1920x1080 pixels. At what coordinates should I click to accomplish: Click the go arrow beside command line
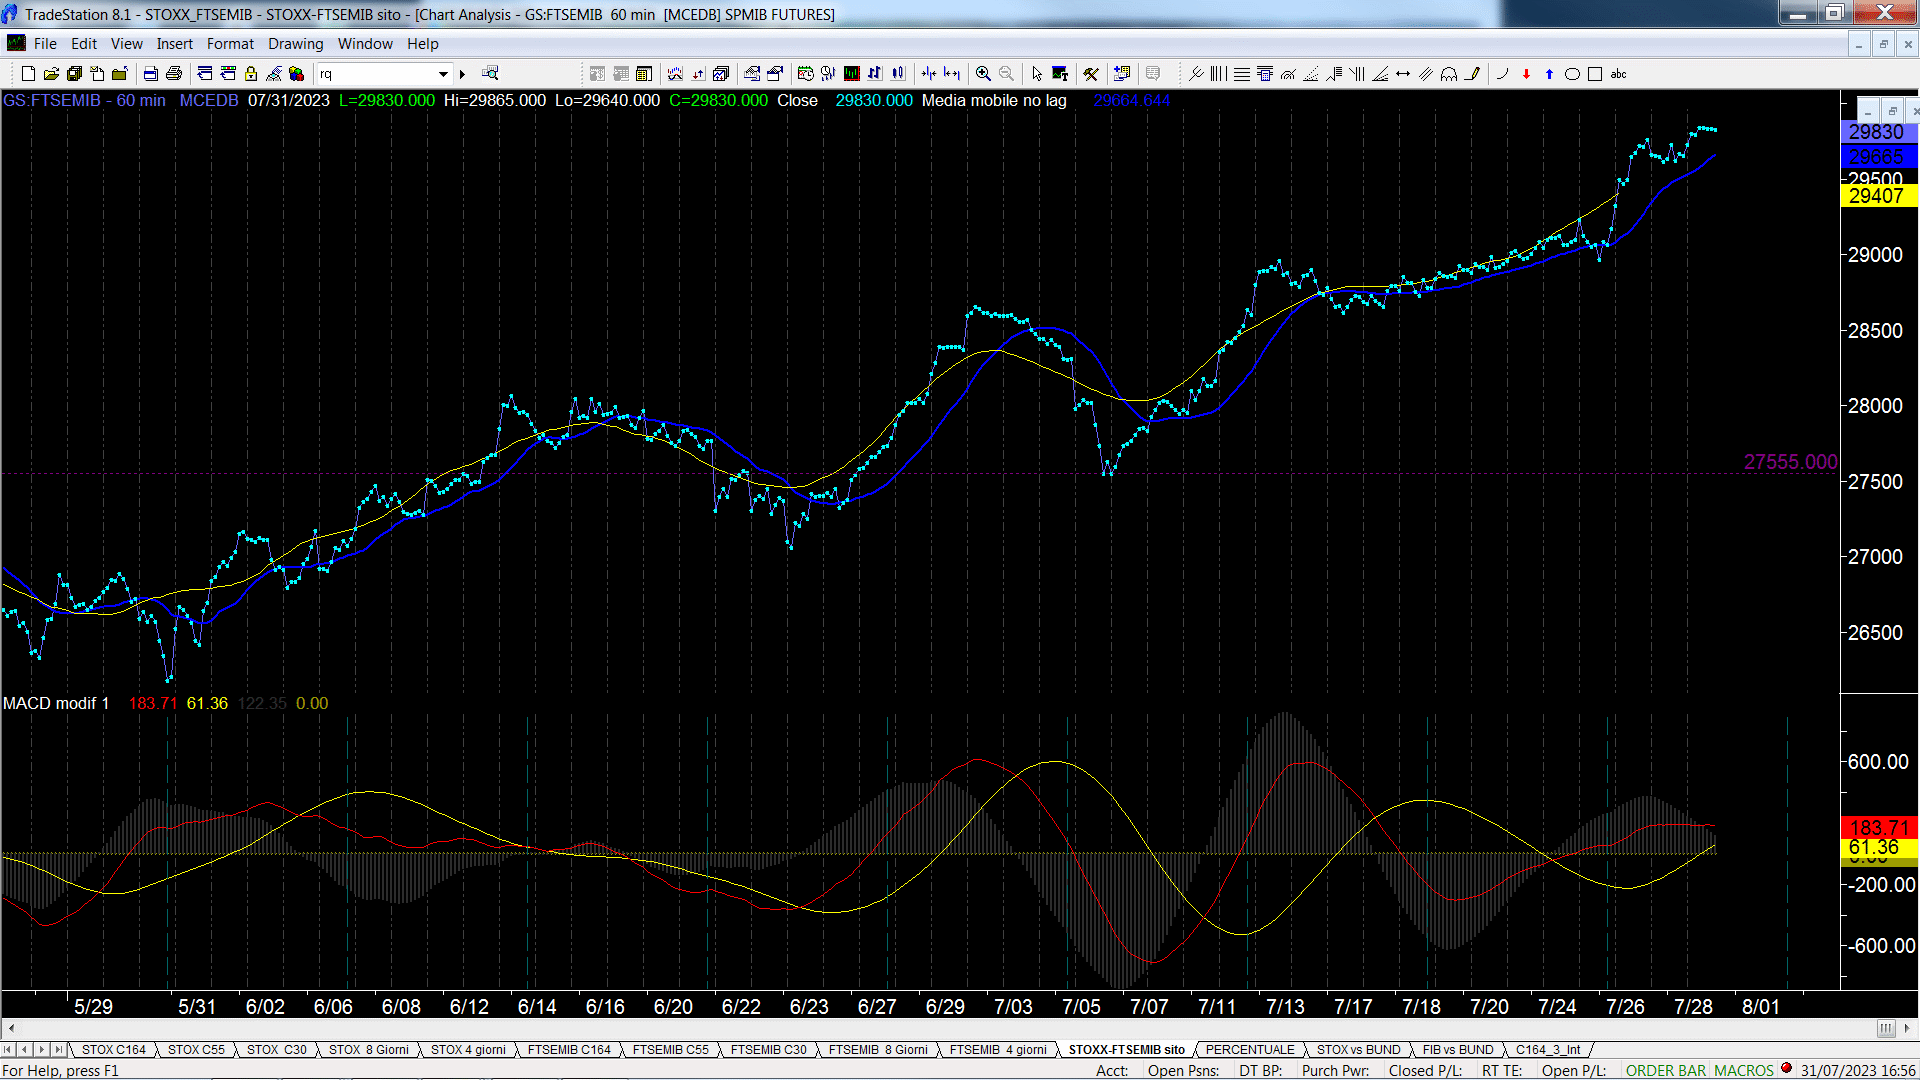[x=462, y=74]
